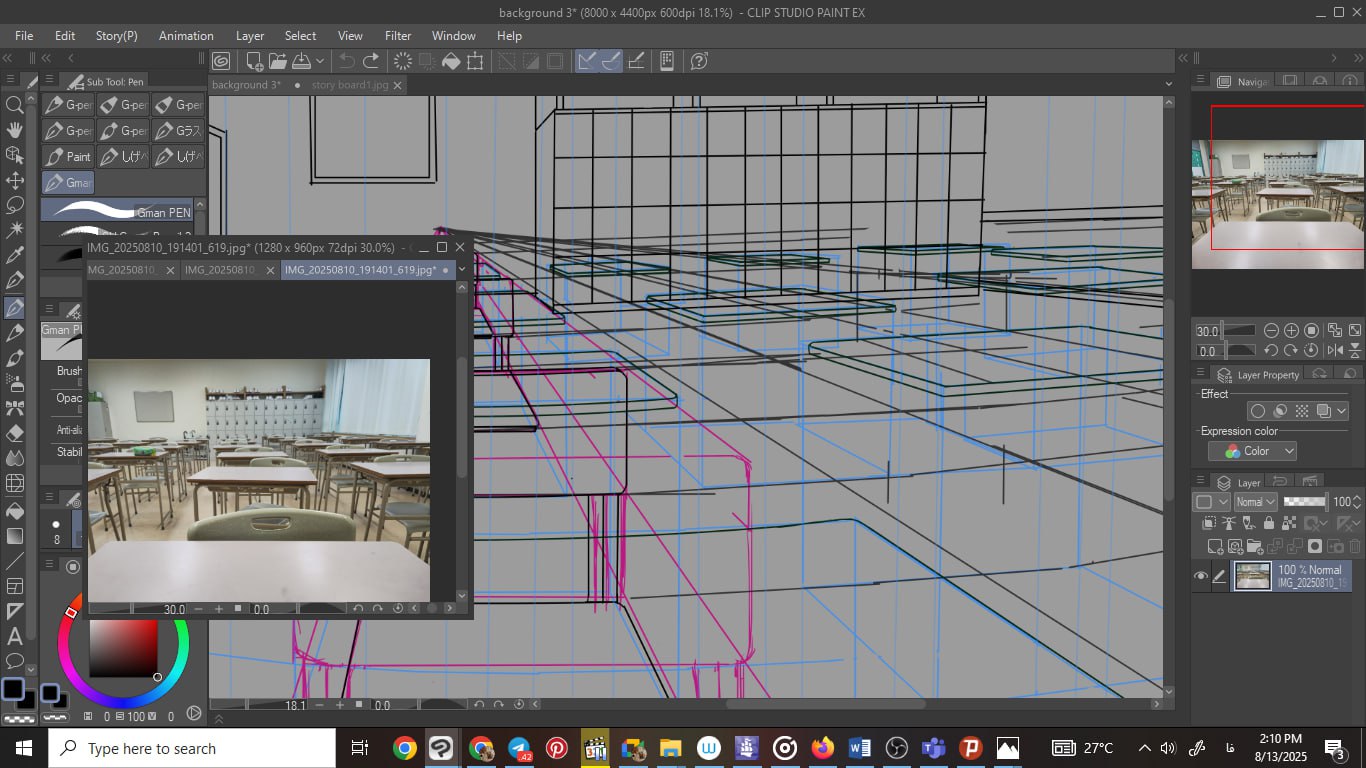Screen dimensions: 1366x768
Task: Click the Undo arrow in command bar
Action: pos(347,61)
